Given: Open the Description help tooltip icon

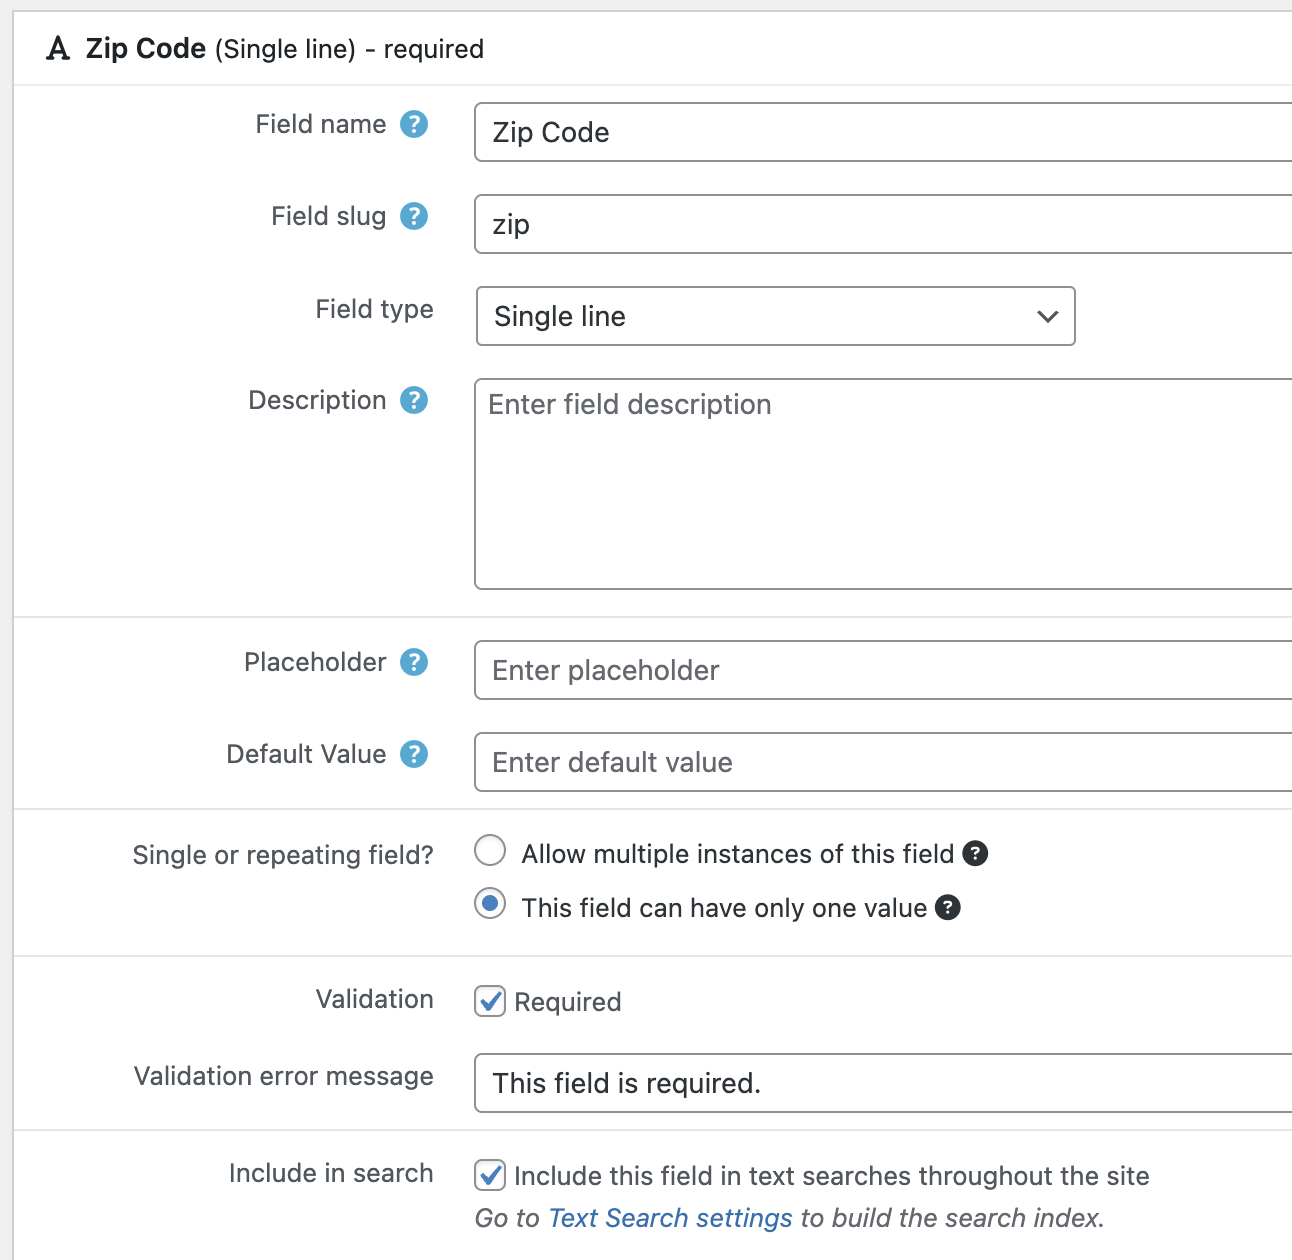Looking at the screenshot, I should (414, 400).
